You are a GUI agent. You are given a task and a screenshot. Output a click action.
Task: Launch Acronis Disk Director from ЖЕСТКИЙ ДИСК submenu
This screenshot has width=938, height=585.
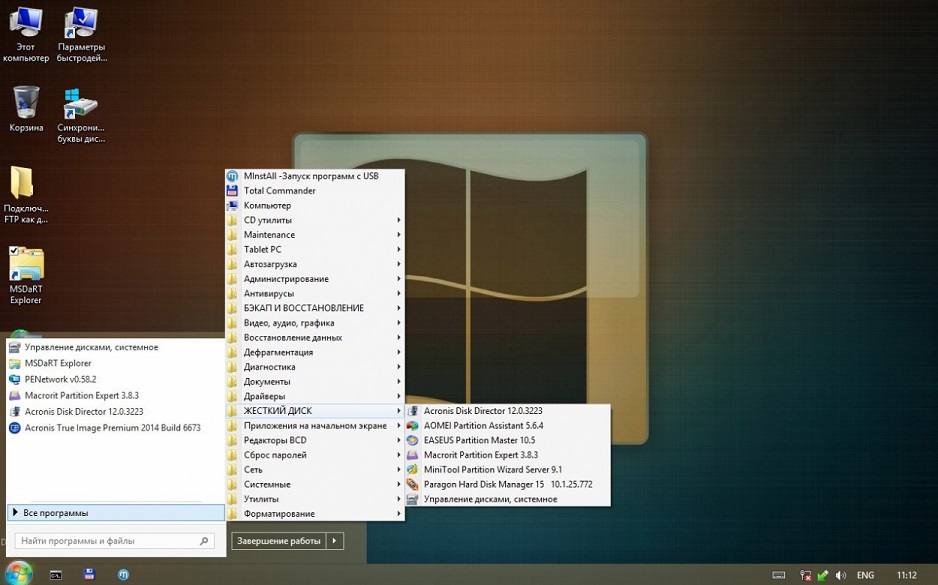click(508, 411)
